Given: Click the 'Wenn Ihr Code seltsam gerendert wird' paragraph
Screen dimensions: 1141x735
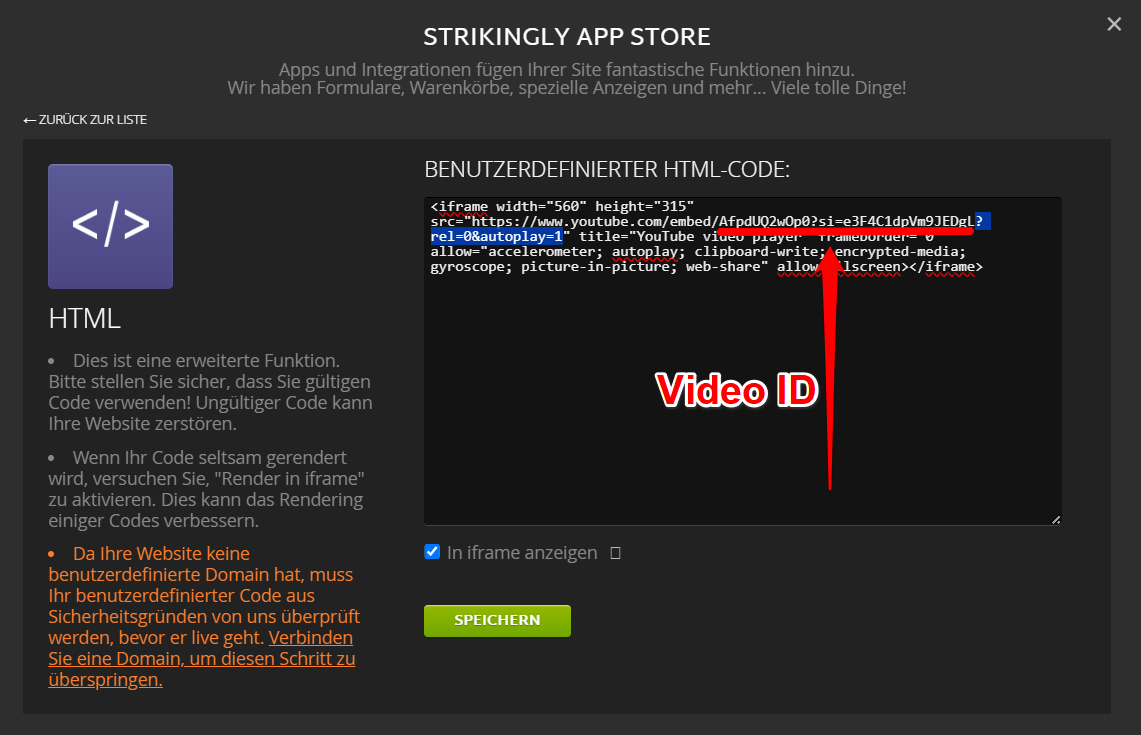Looking at the screenshot, I should pos(207,489).
